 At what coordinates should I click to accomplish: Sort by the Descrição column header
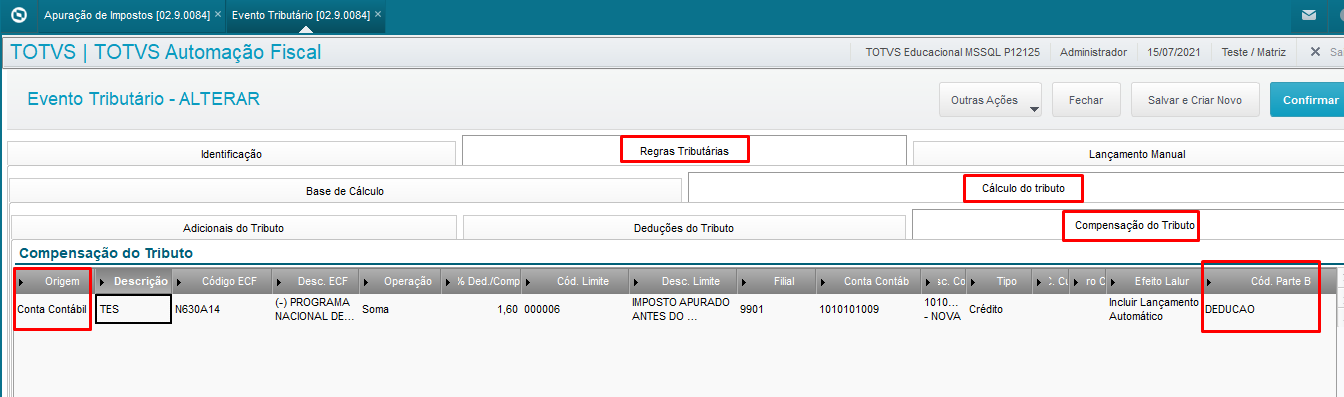coord(133,282)
